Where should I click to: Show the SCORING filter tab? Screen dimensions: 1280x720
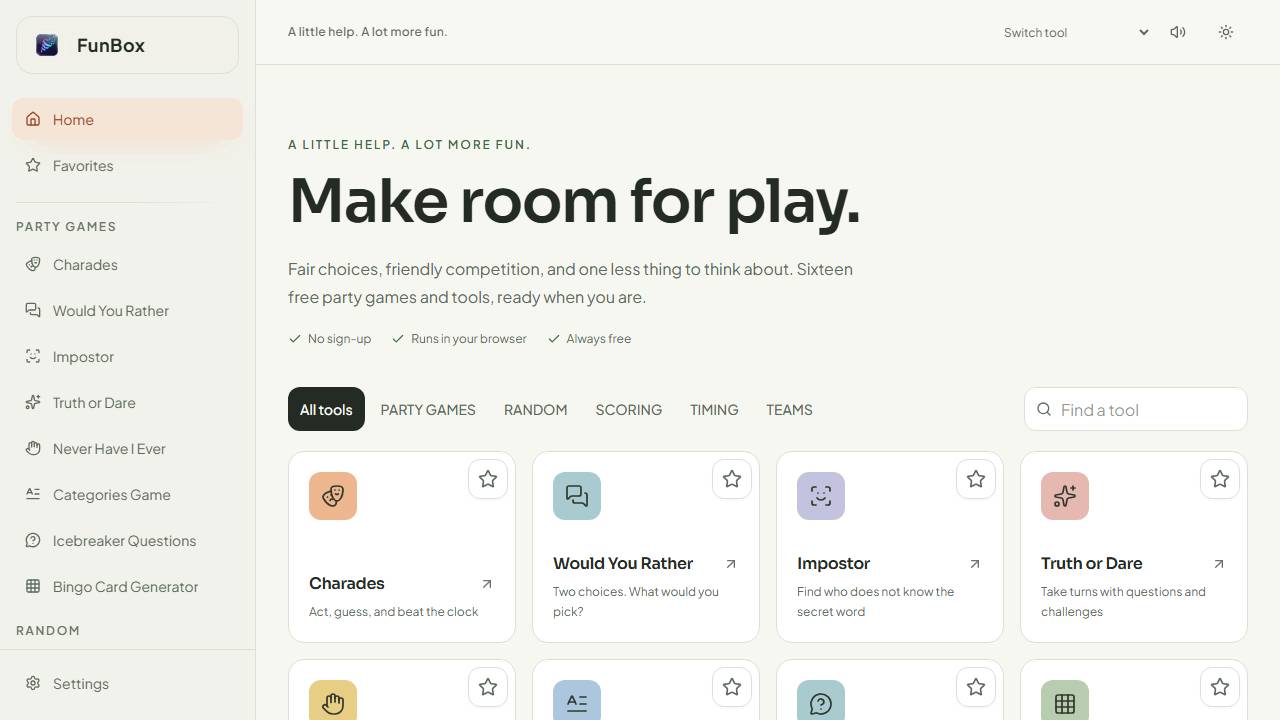pos(629,409)
